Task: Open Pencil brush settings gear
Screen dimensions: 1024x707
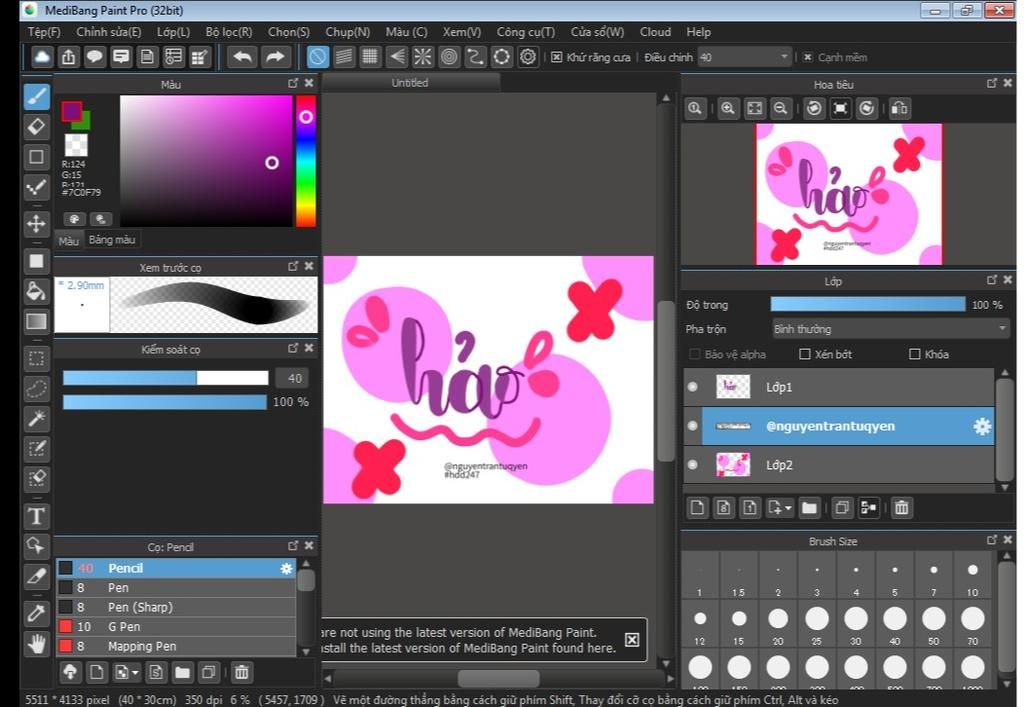Action: pyautogui.click(x=286, y=569)
